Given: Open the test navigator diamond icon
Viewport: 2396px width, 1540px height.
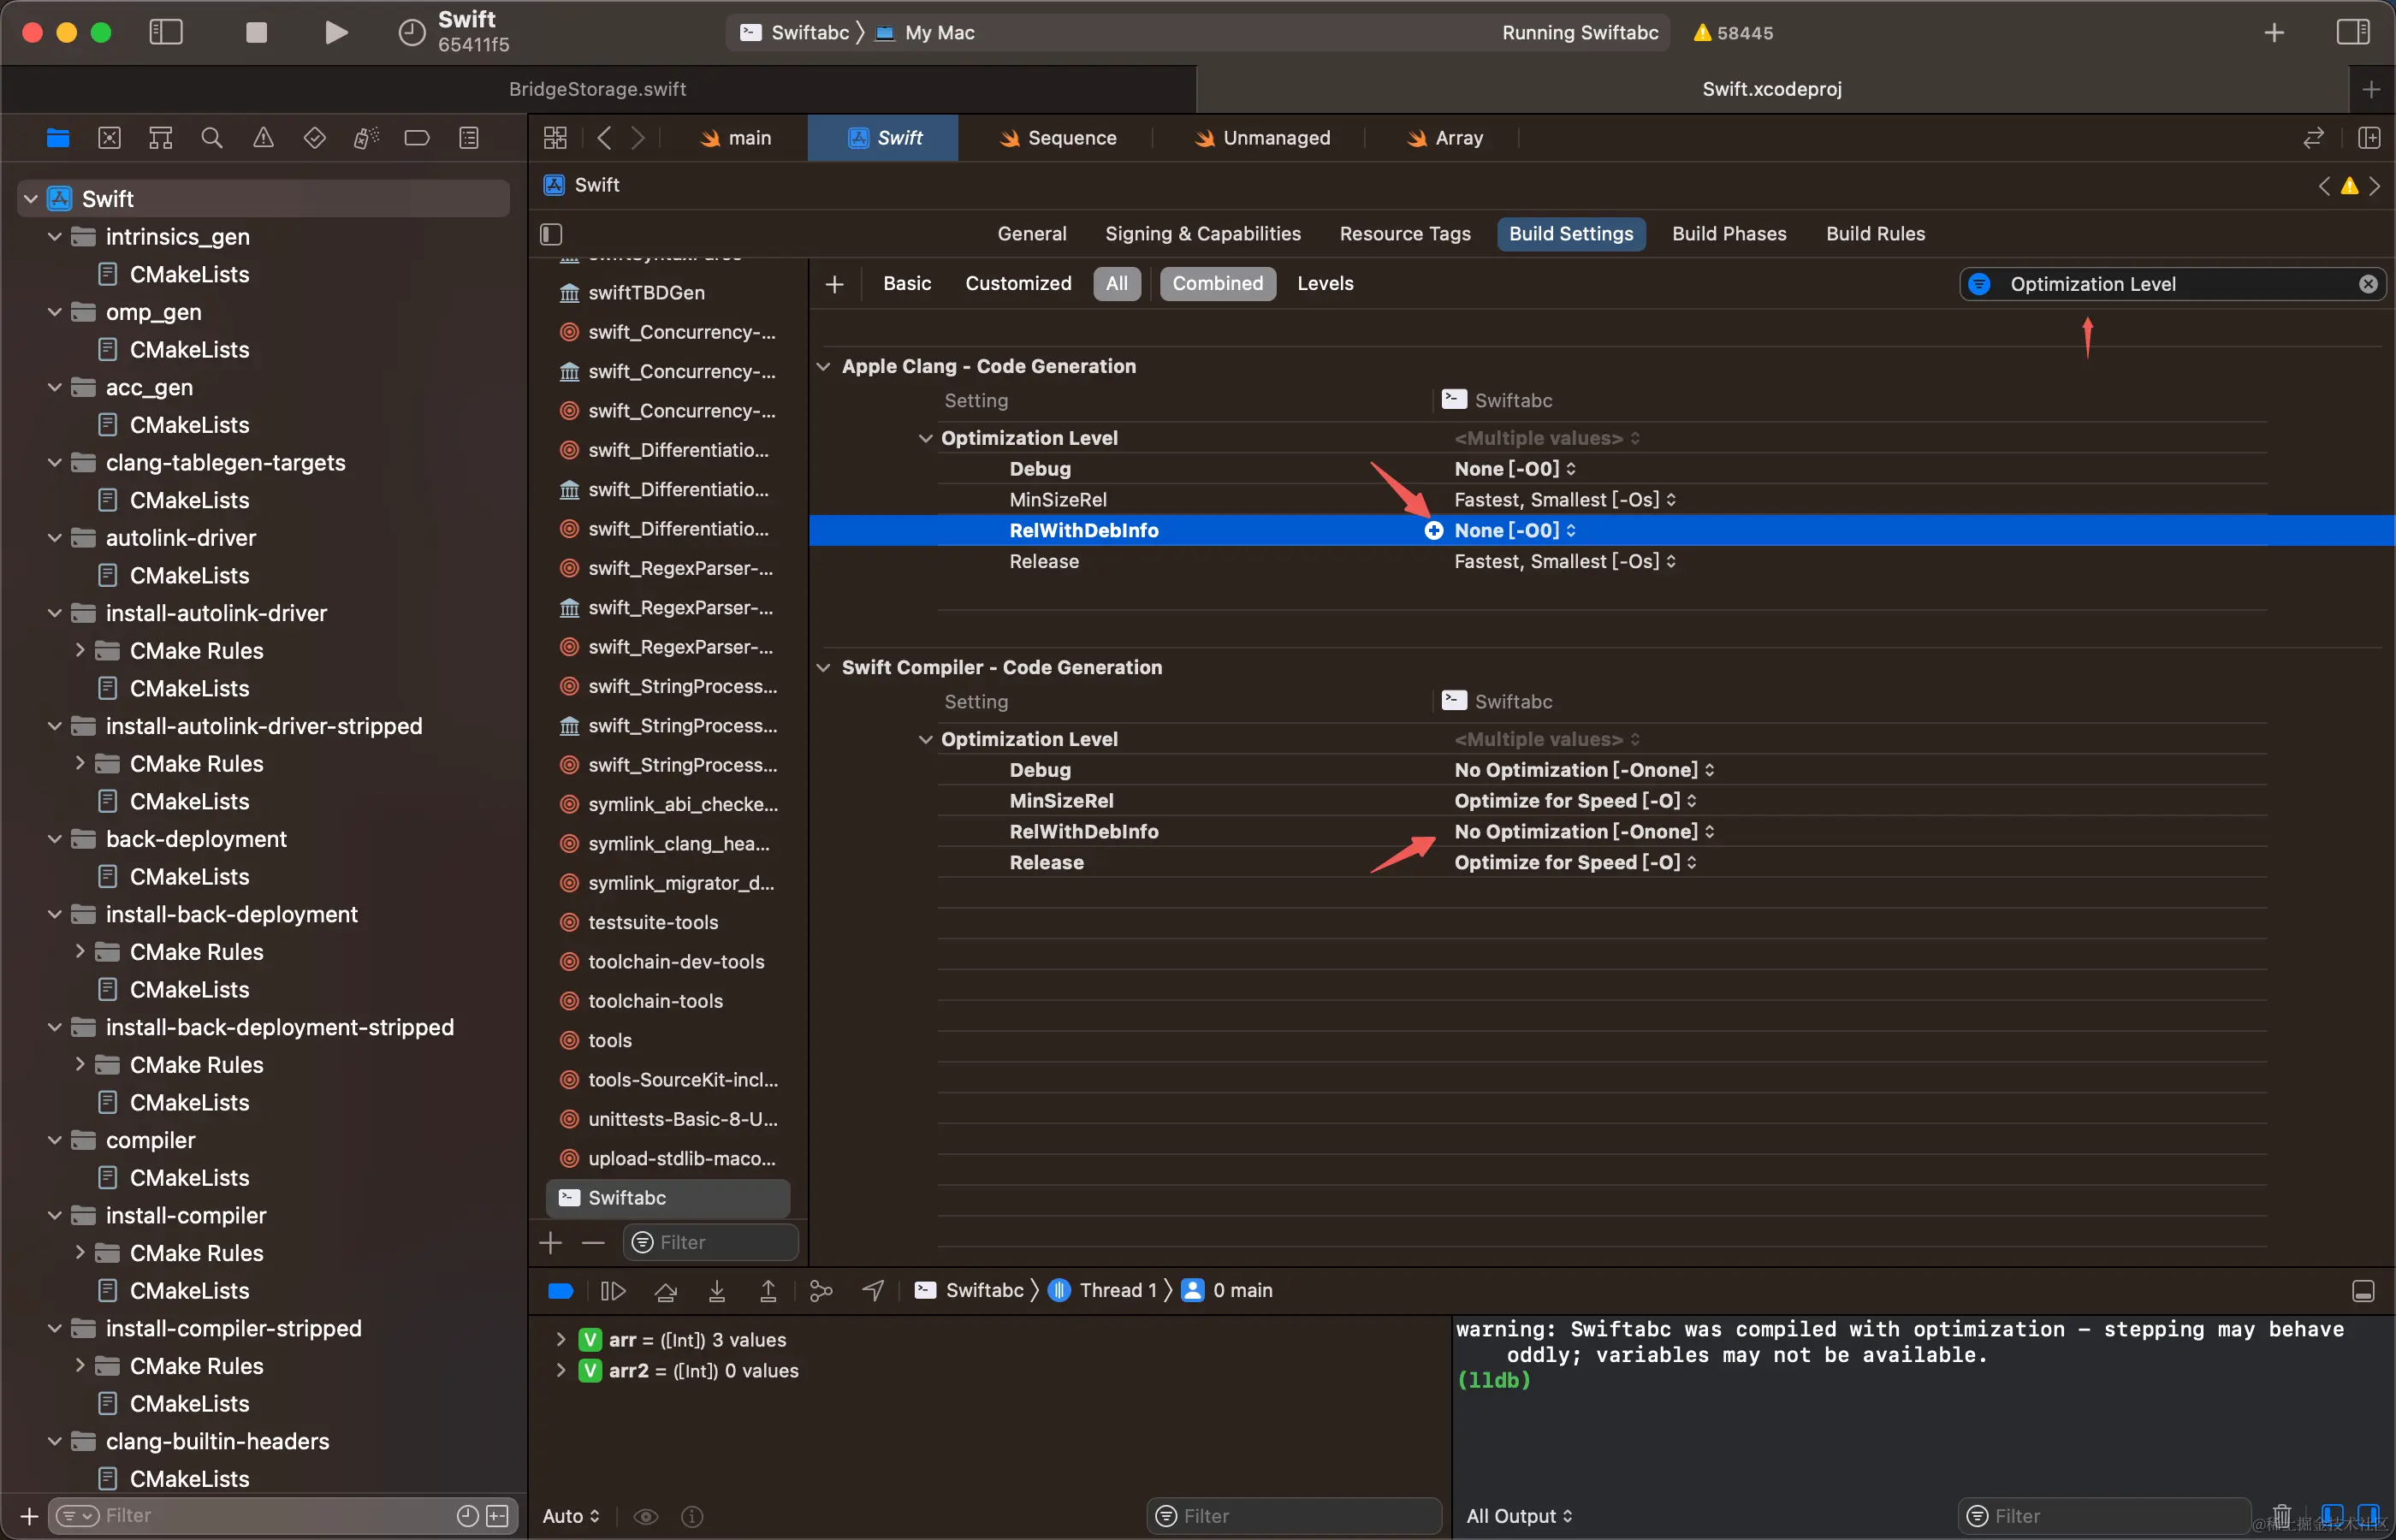Looking at the screenshot, I should coord(314,138).
